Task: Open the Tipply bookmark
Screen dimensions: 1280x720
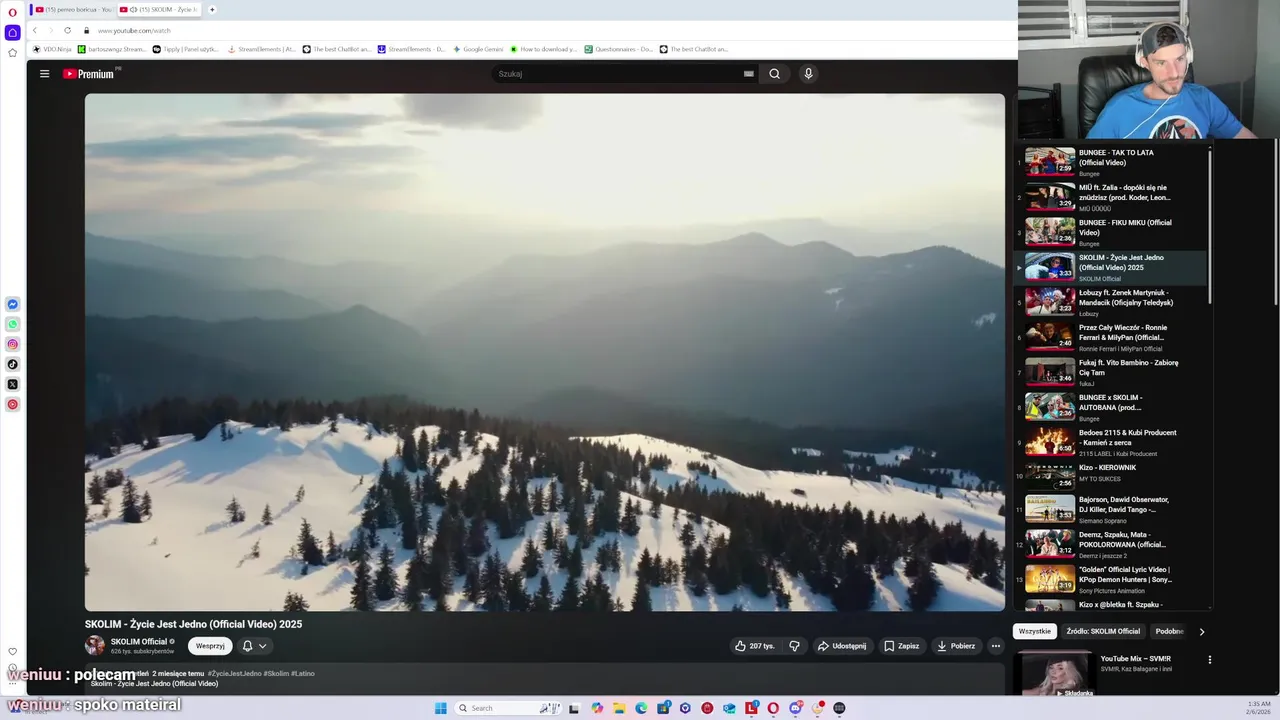Action: click(185, 49)
